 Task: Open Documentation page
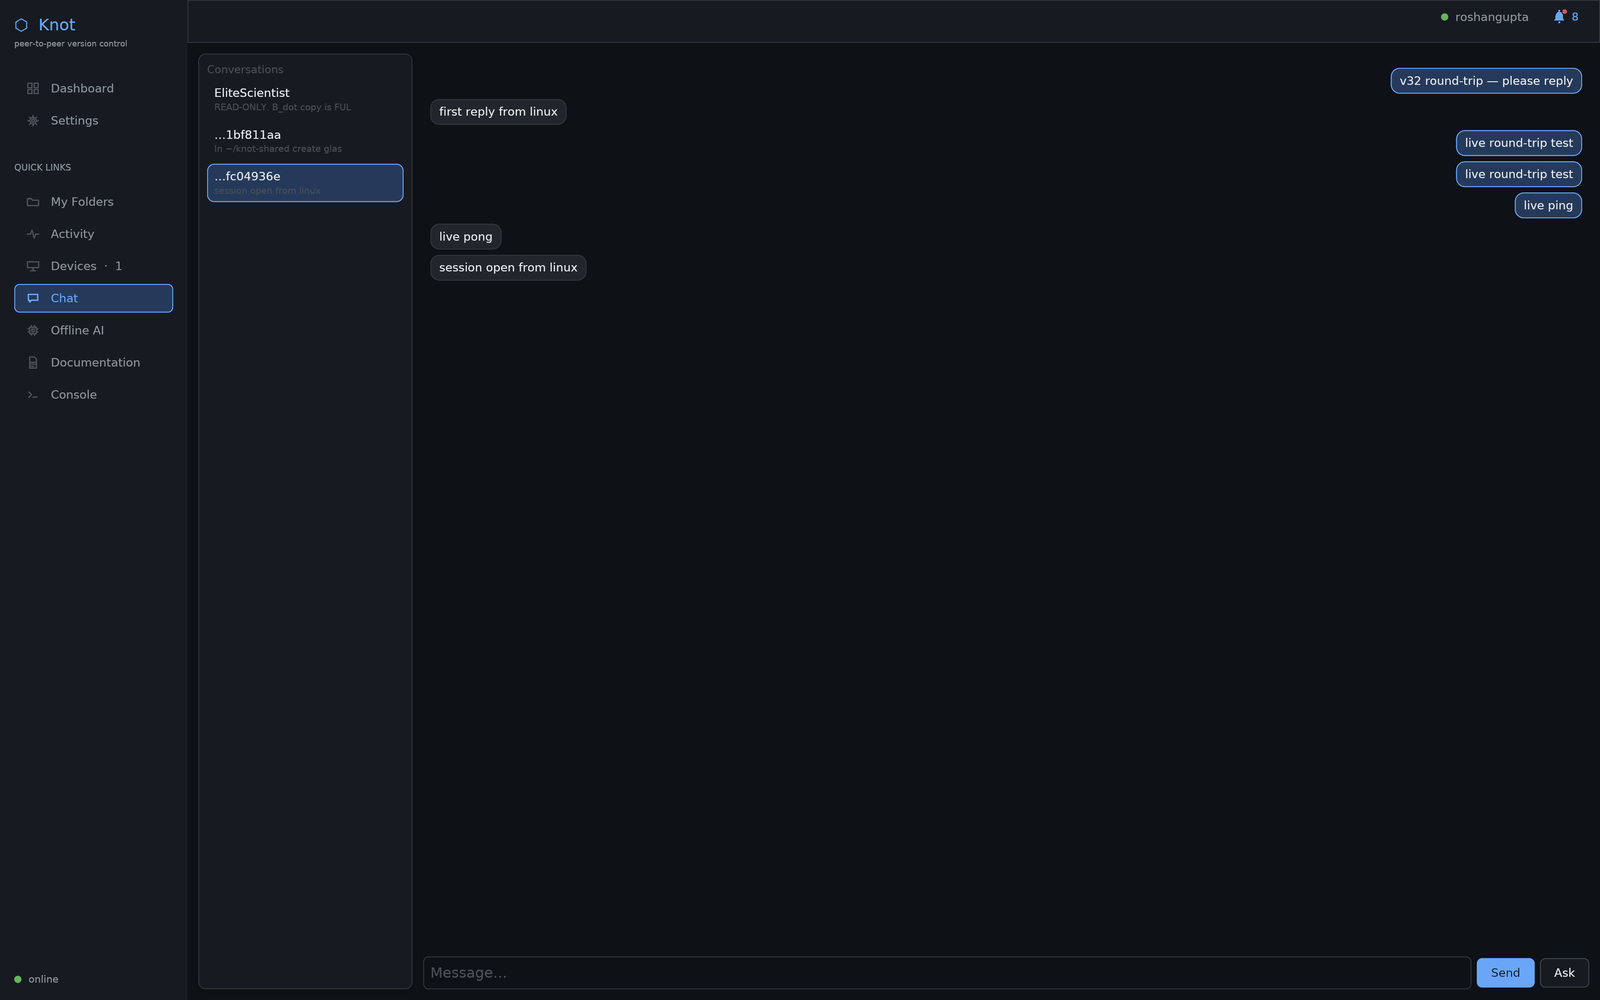(x=93, y=363)
